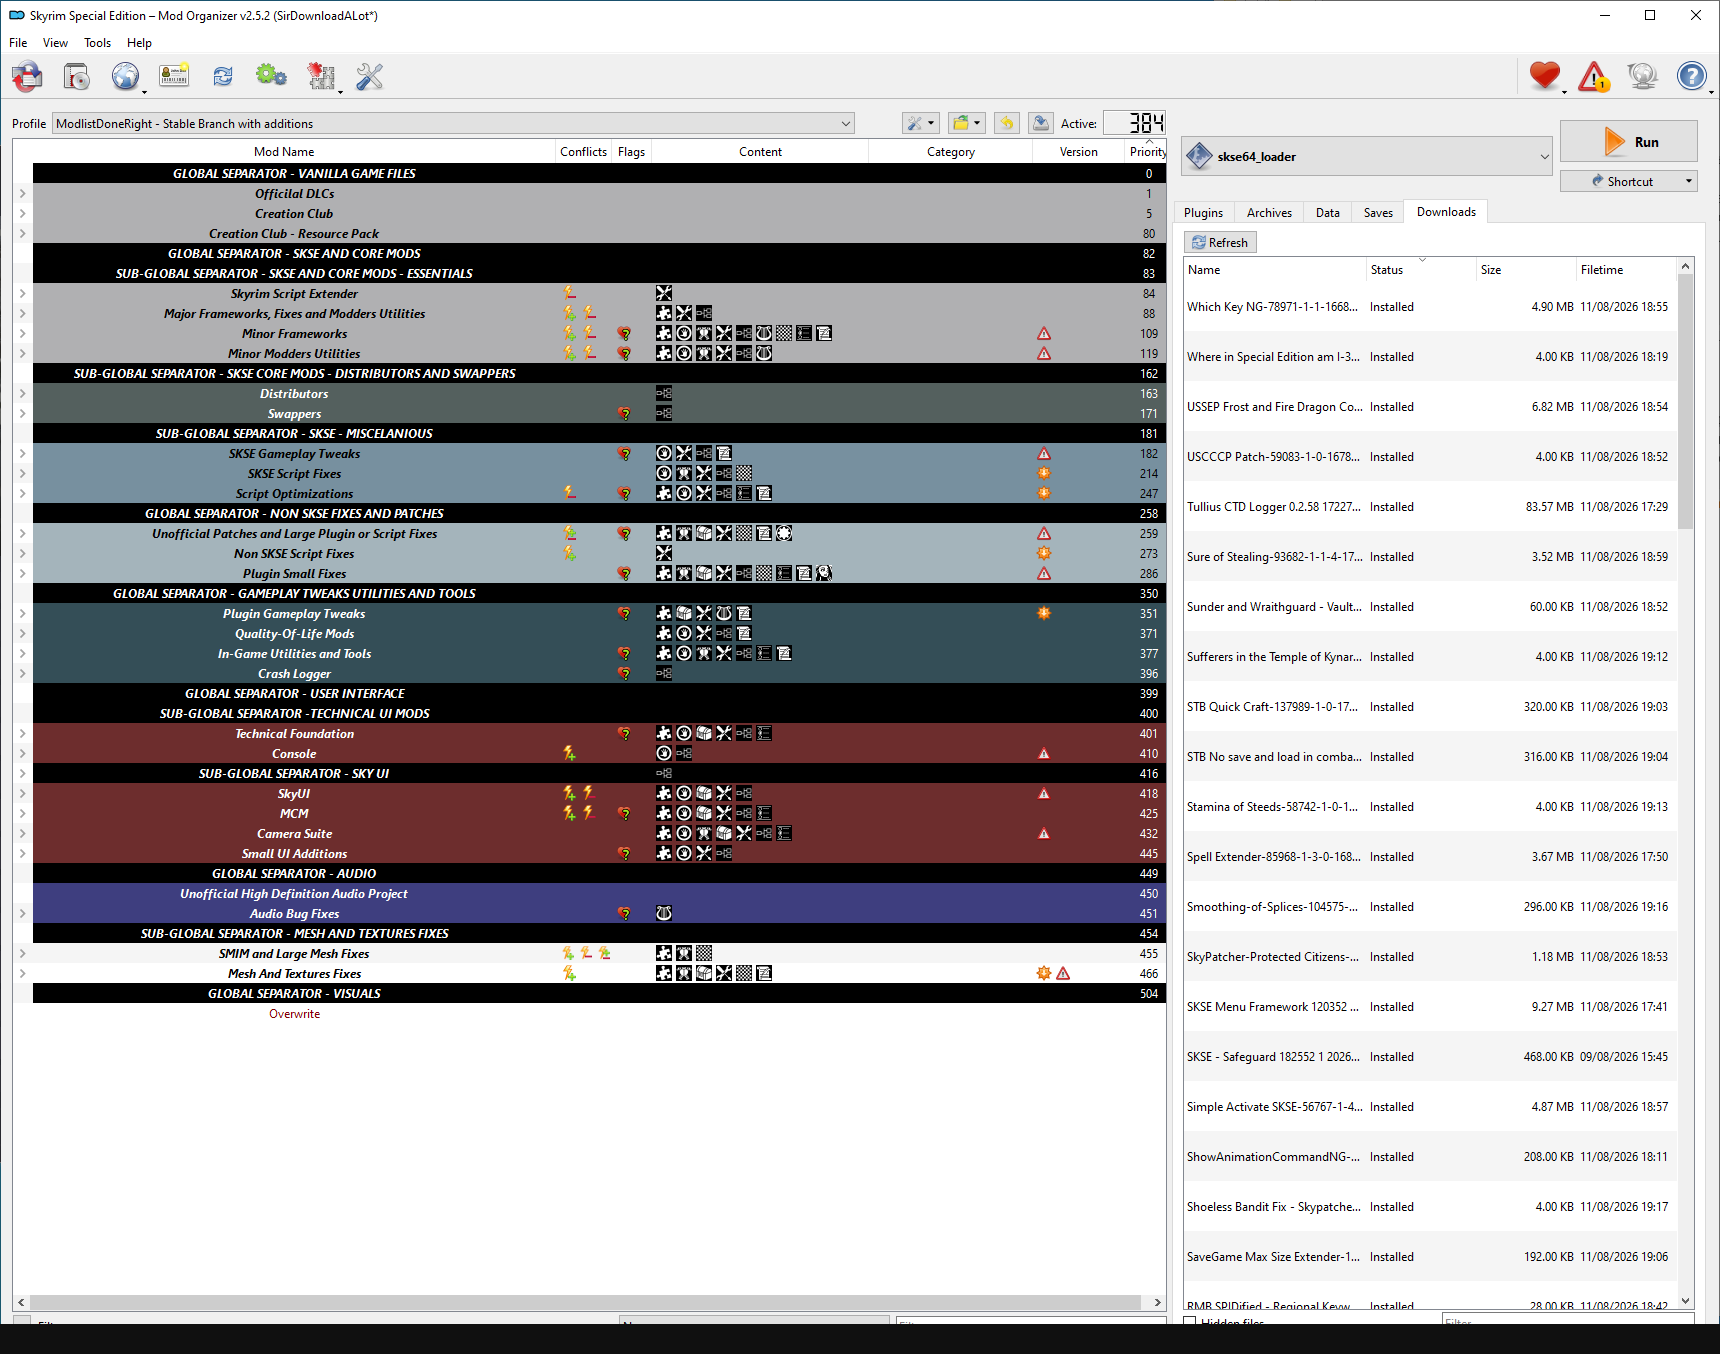This screenshot has height=1354, width=1720.
Task: Sort downloads by Filetime column
Action: (x=1625, y=269)
